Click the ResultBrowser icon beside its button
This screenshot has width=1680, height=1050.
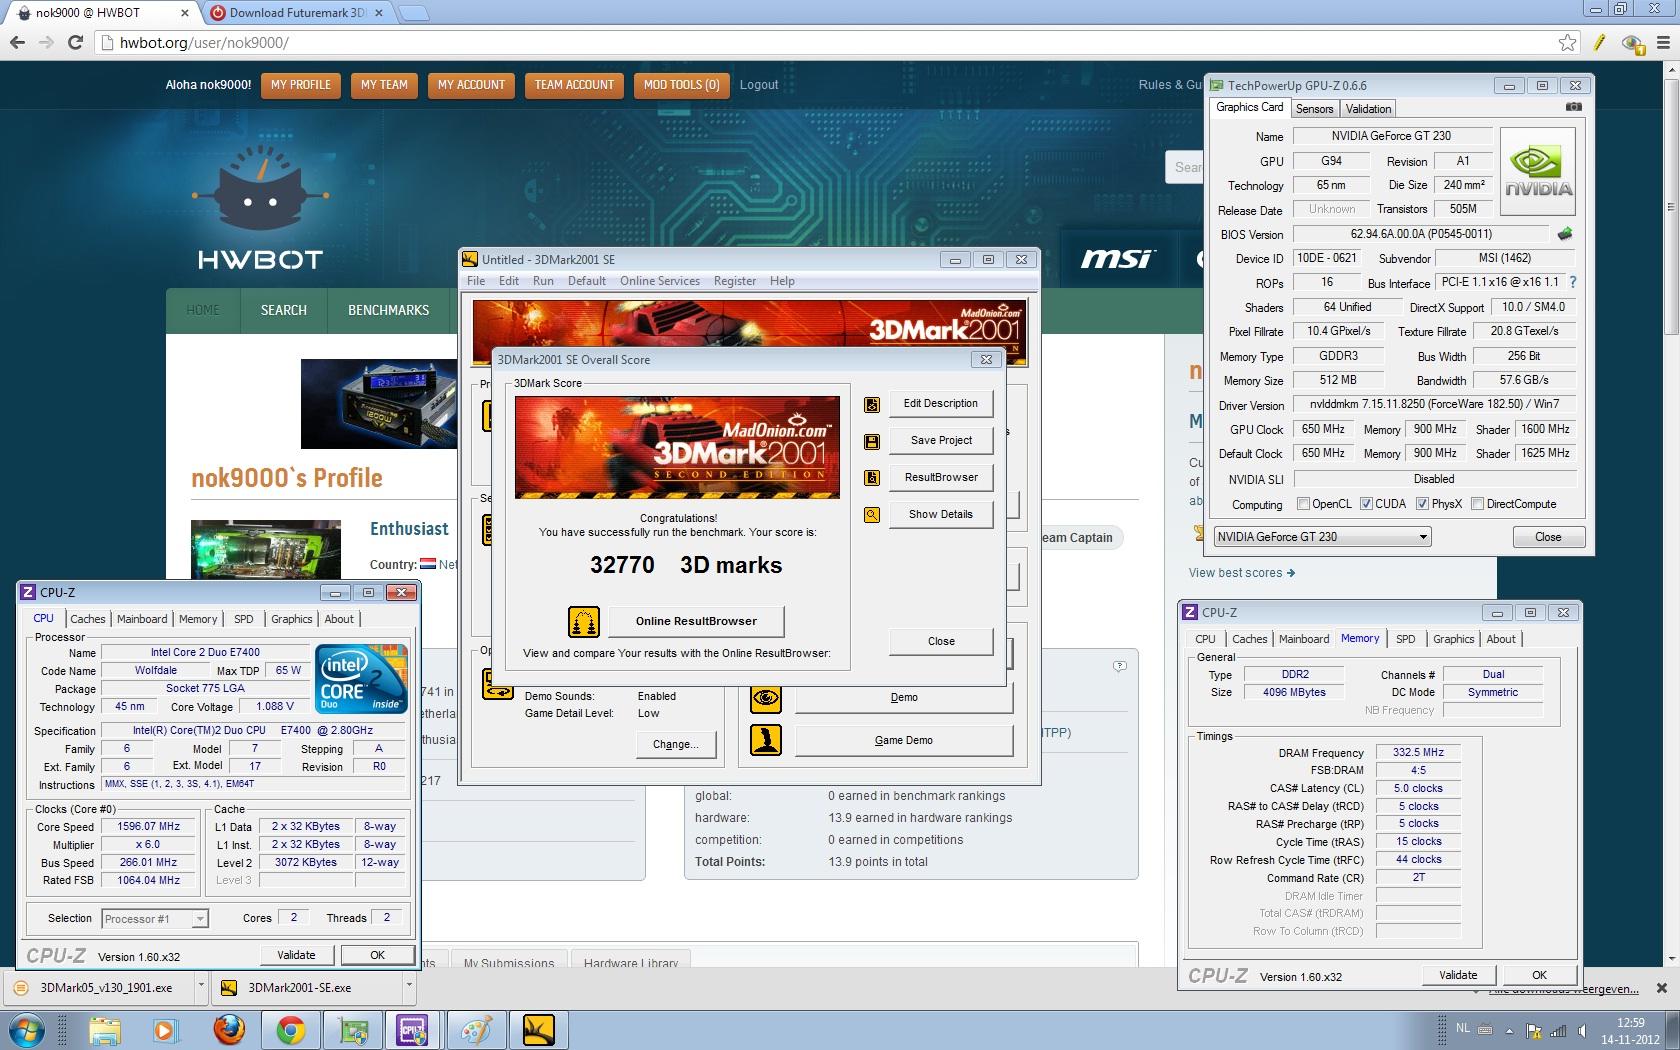click(872, 478)
